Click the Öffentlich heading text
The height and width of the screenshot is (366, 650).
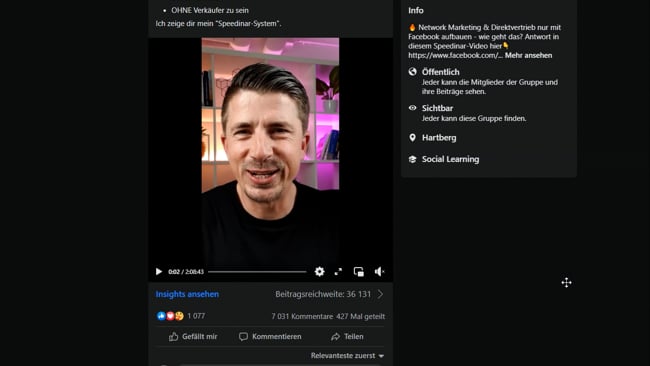(440, 72)
